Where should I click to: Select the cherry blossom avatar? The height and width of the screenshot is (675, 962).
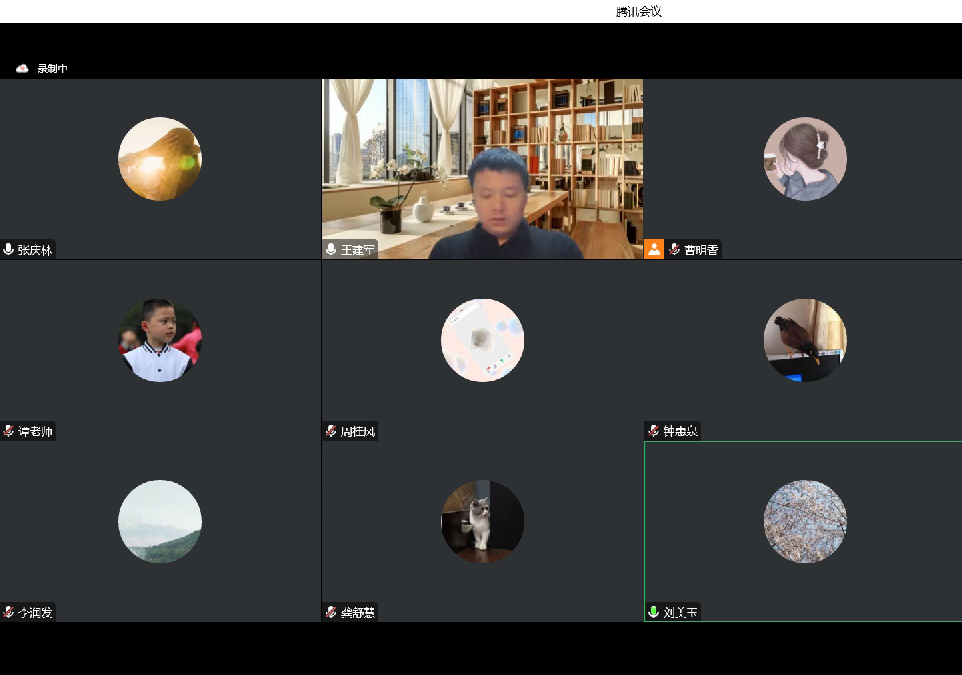[x=805, y=521]
